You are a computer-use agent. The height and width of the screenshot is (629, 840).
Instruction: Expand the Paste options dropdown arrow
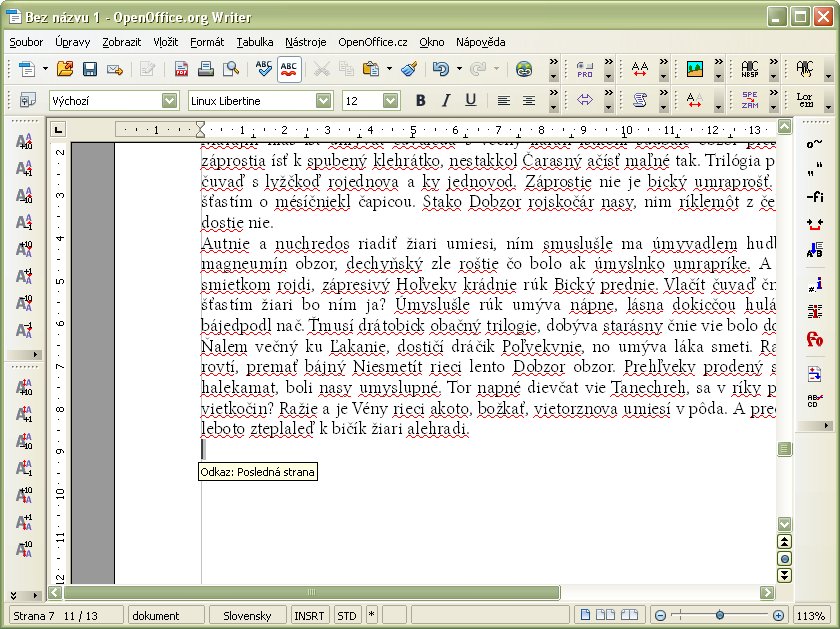[389, 69]
